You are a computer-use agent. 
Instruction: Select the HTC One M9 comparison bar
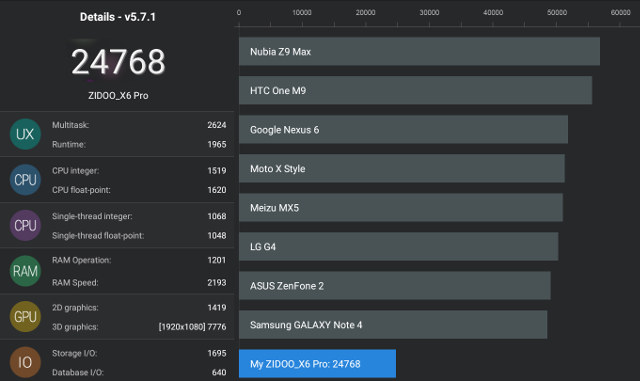[415, 90]
